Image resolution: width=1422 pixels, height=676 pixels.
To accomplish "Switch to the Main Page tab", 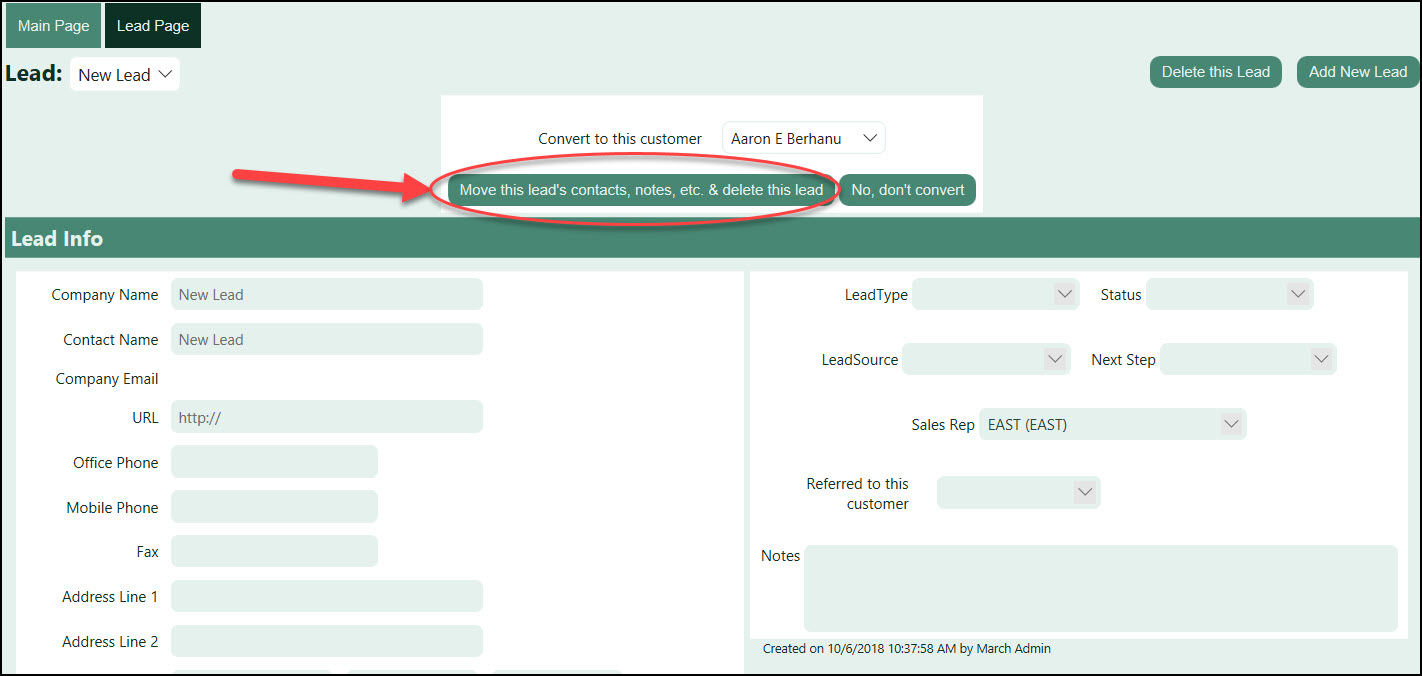I will tap(53, 26).
